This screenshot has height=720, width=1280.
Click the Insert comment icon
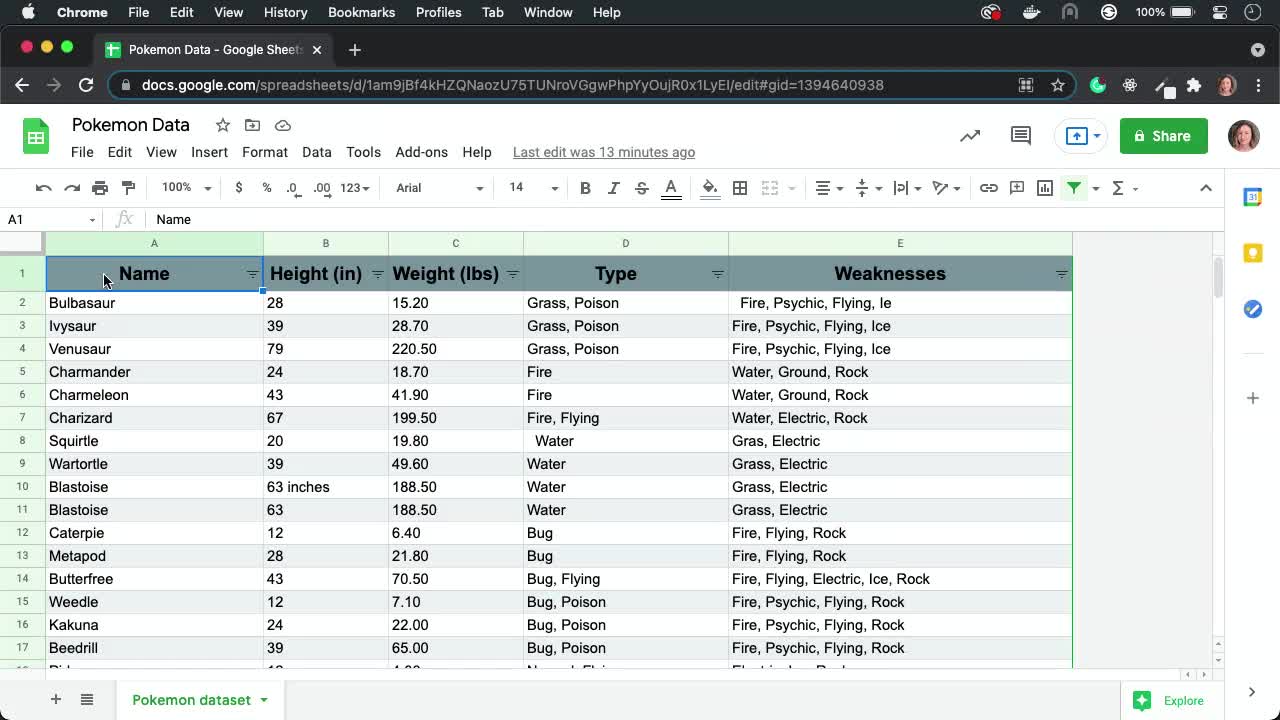click(1017, 188)
